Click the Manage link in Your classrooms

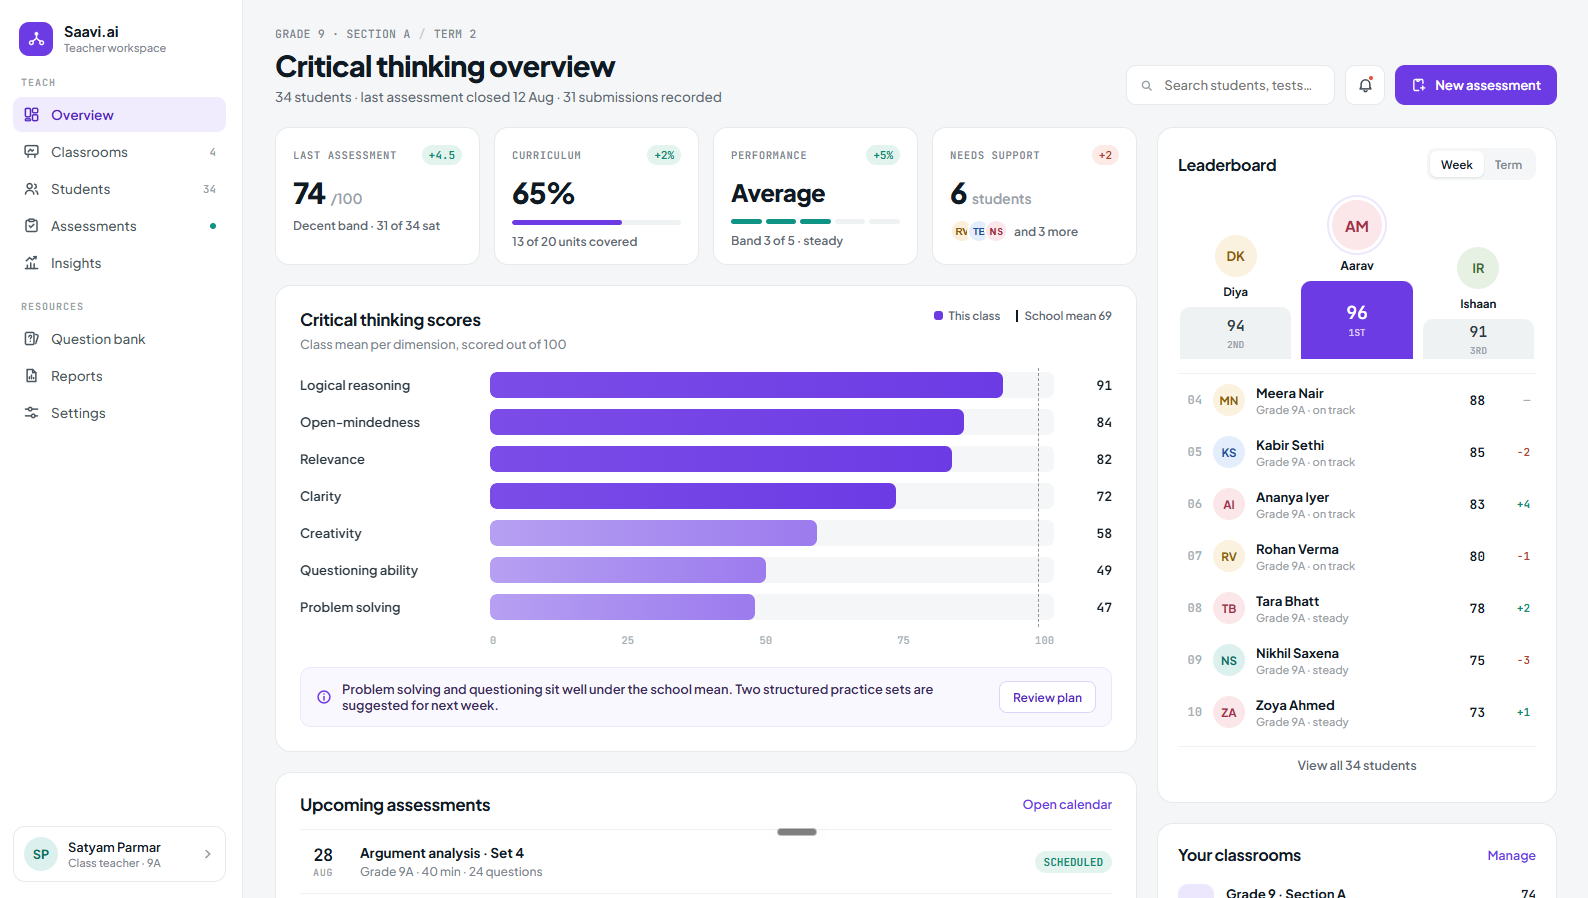(x=1511, y=855)
